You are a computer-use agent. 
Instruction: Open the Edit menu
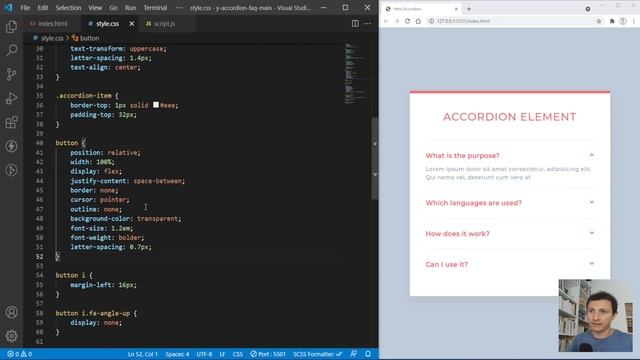(42, 7)
